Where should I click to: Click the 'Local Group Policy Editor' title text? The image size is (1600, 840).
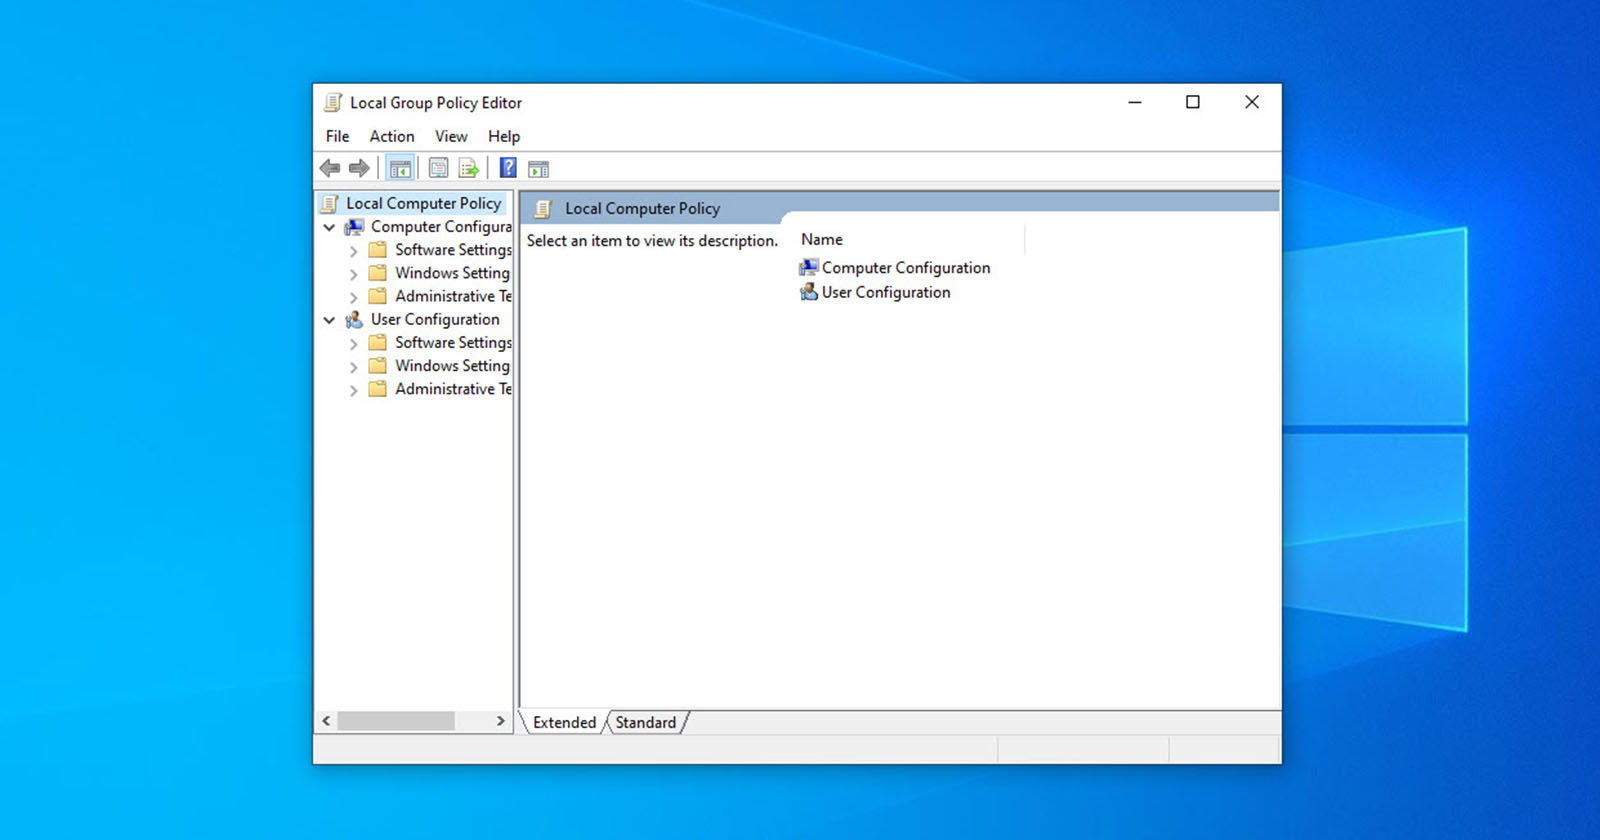pos(436,103)
